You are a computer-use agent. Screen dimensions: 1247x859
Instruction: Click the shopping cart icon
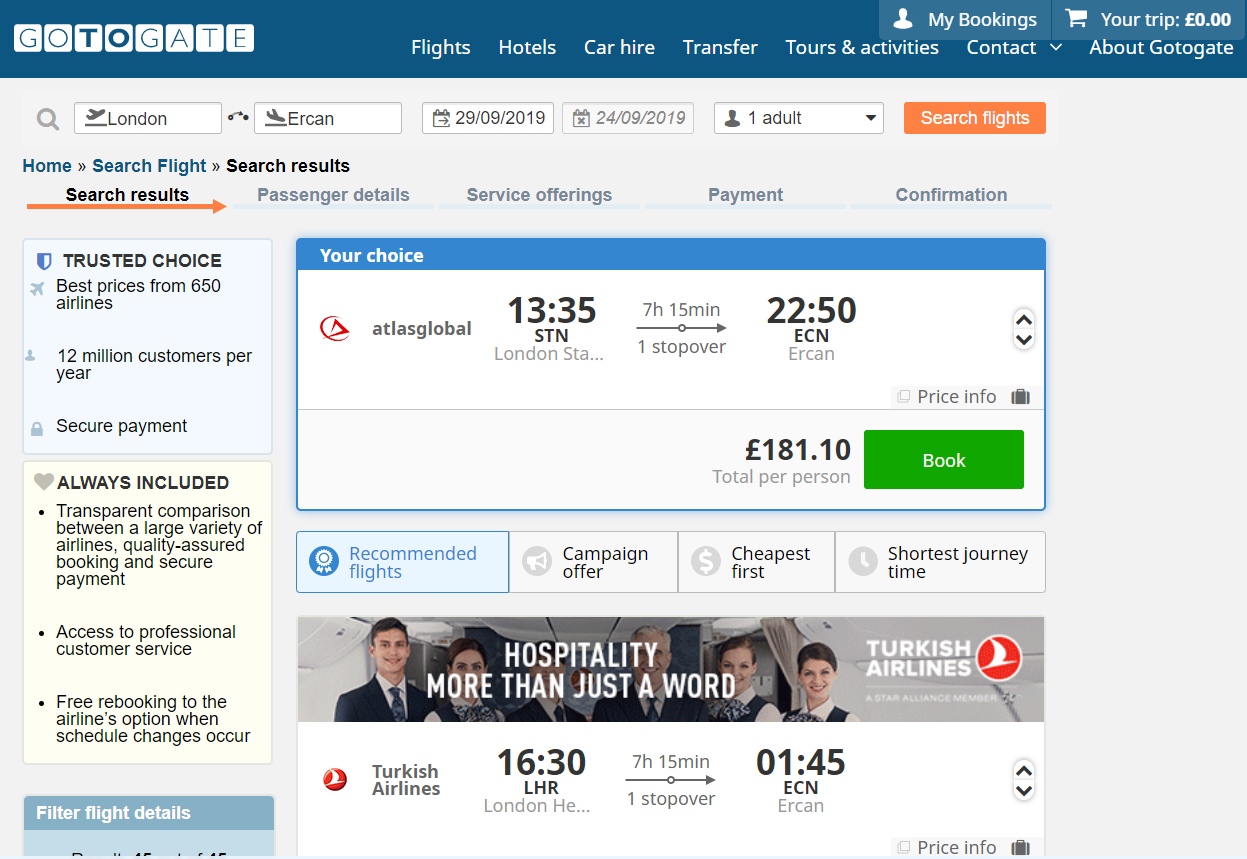tap(1076, 18)
